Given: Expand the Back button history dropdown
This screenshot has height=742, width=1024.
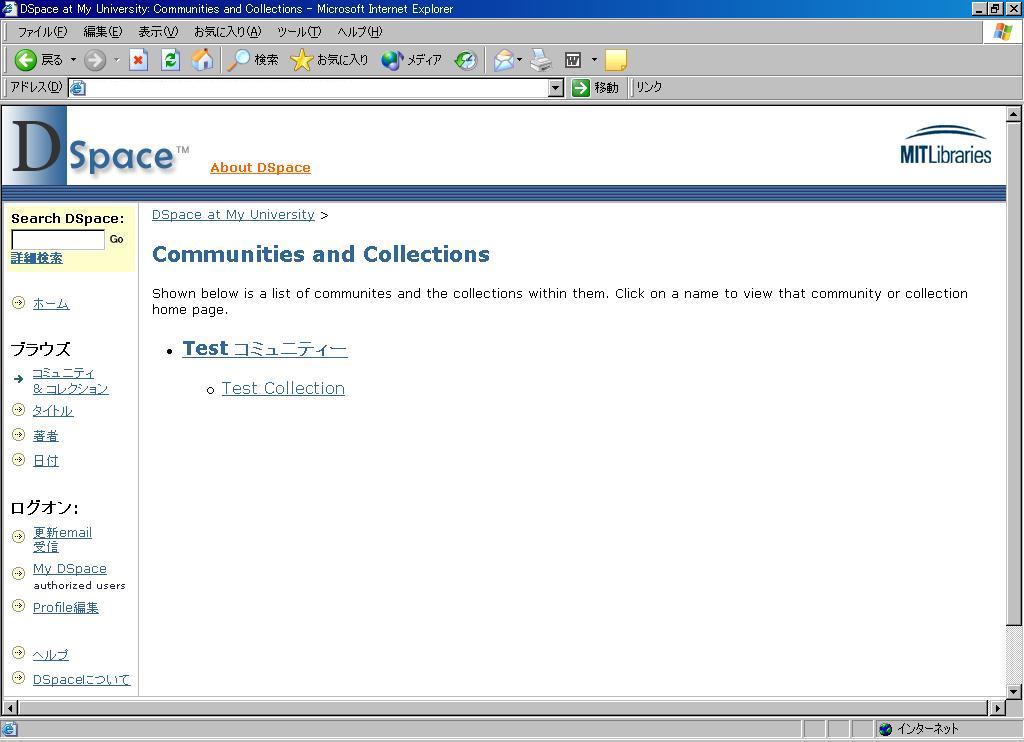Looking at the screenshot, I should click(73, 60).
